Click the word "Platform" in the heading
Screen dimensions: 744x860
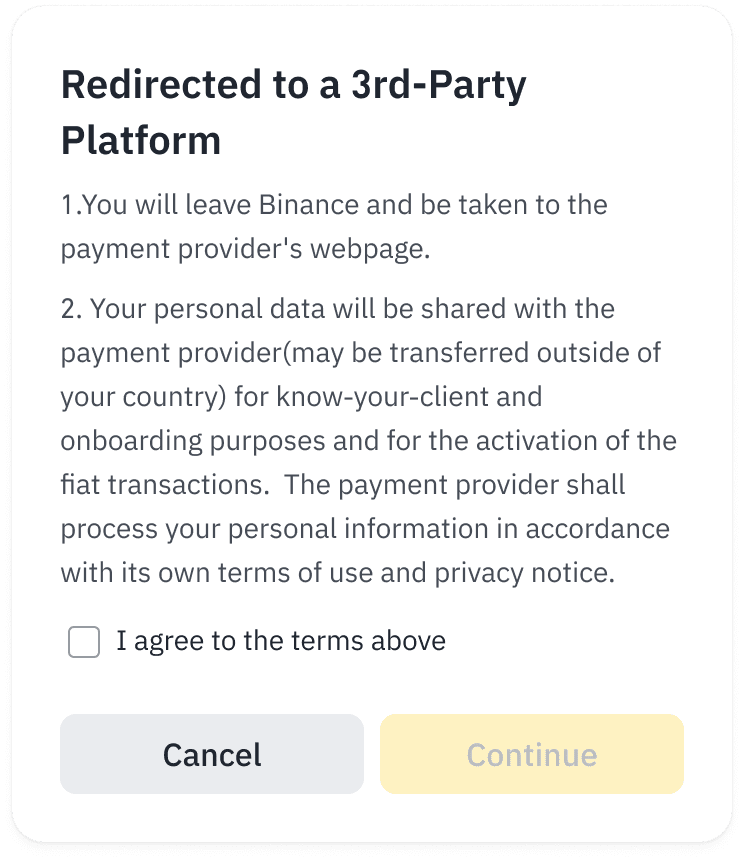click(x=141, y=141)
